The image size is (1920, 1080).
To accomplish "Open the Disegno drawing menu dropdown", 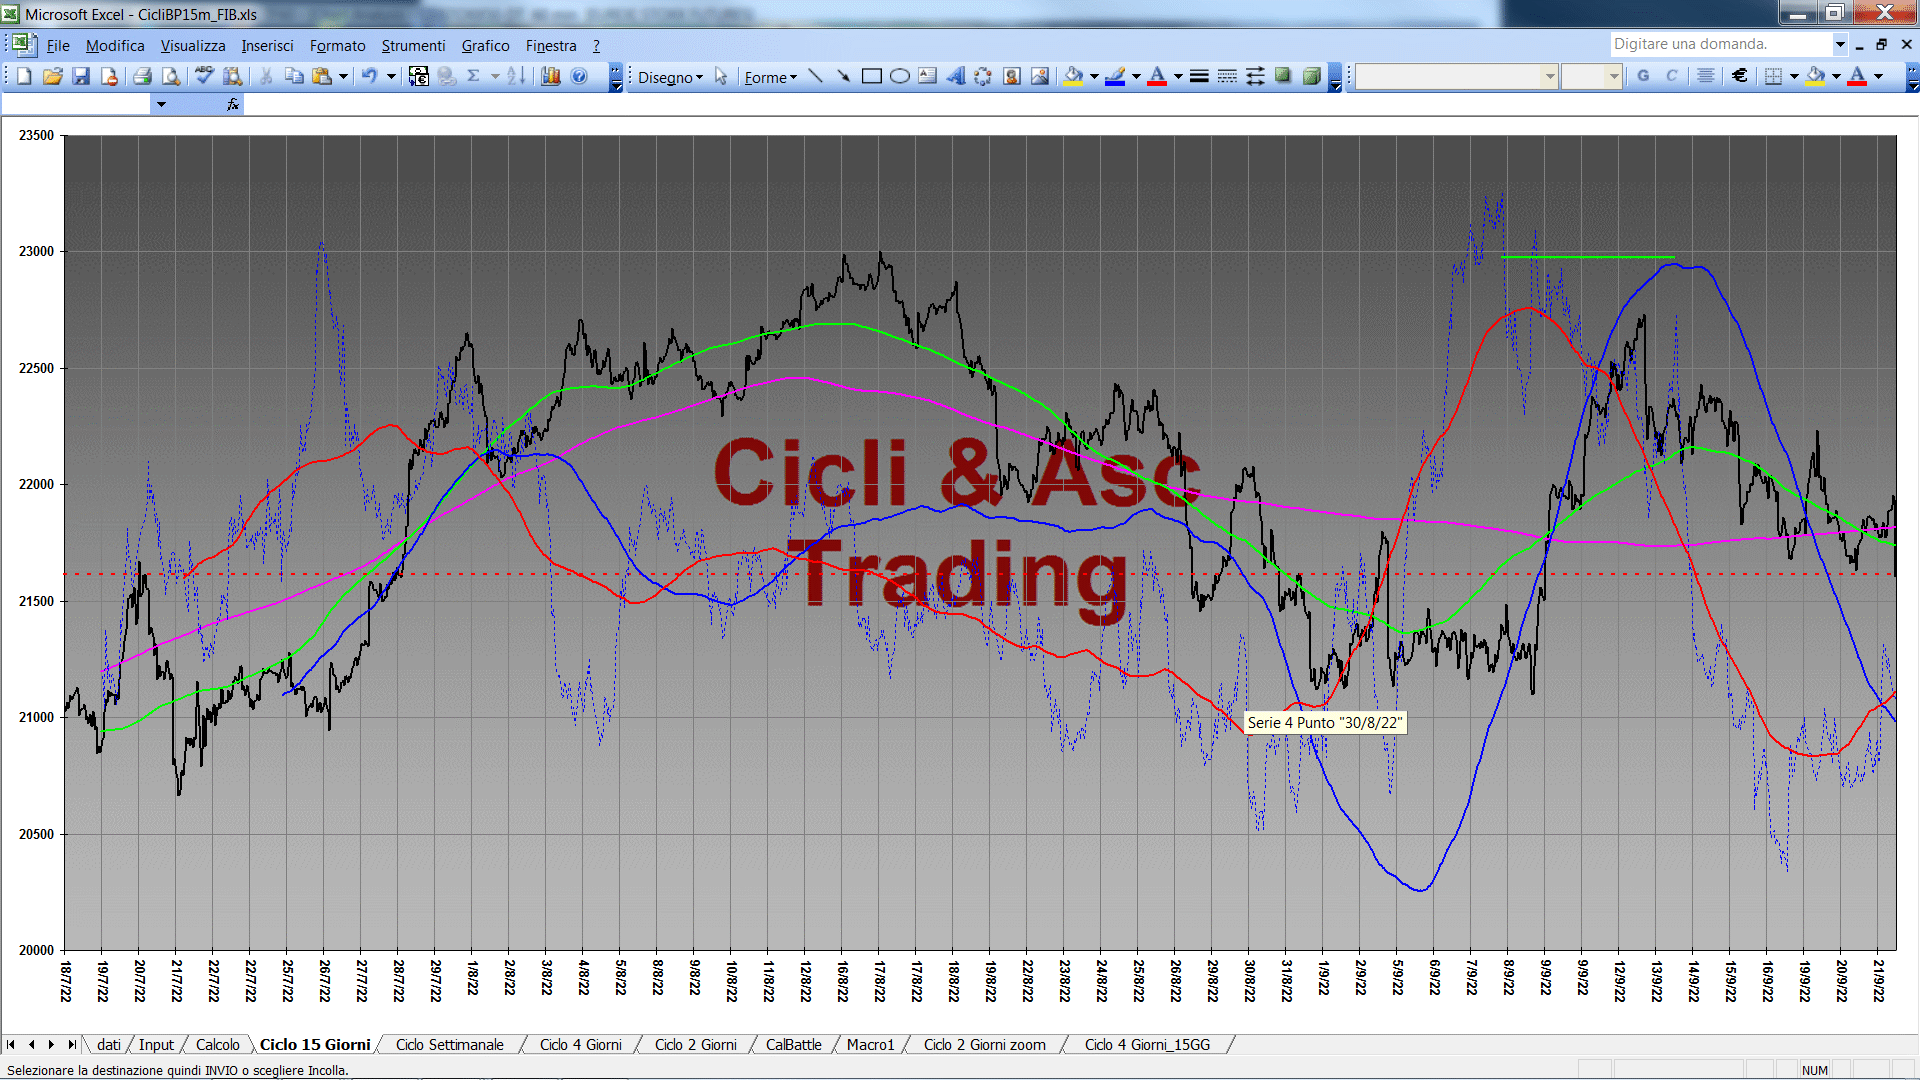I will 671,77.
